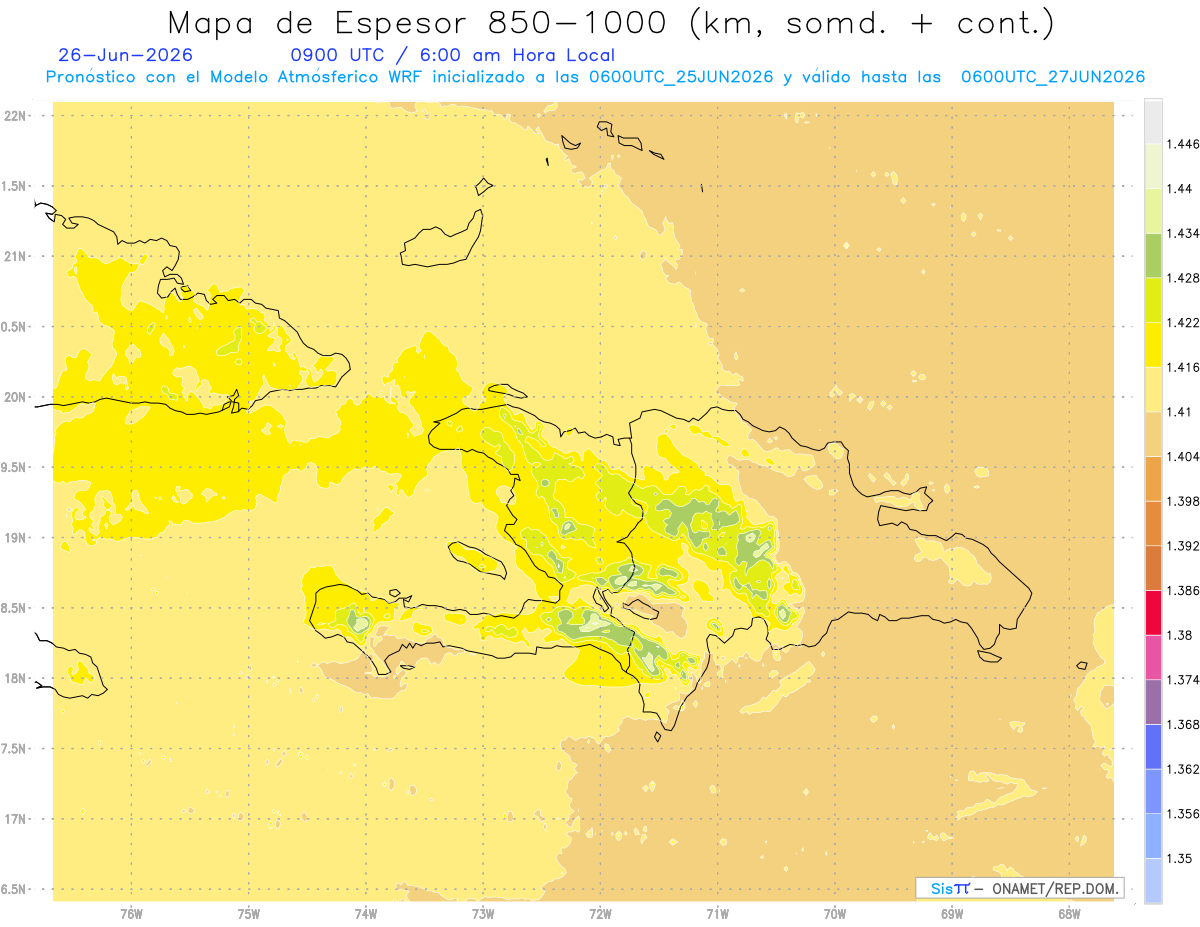The height and width of the screenshot is (927, 1200).
Task: Click the colorbar value "1.41"
Action: coord(1180,412)
